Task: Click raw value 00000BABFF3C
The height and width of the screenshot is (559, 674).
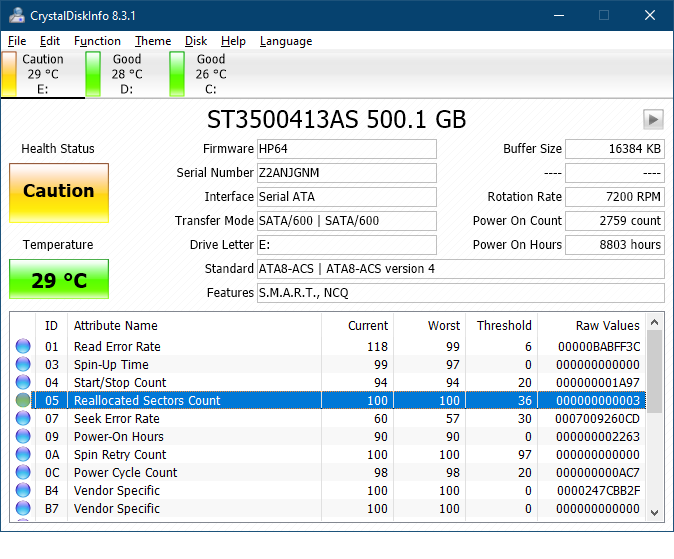Action: coord(599,347)
